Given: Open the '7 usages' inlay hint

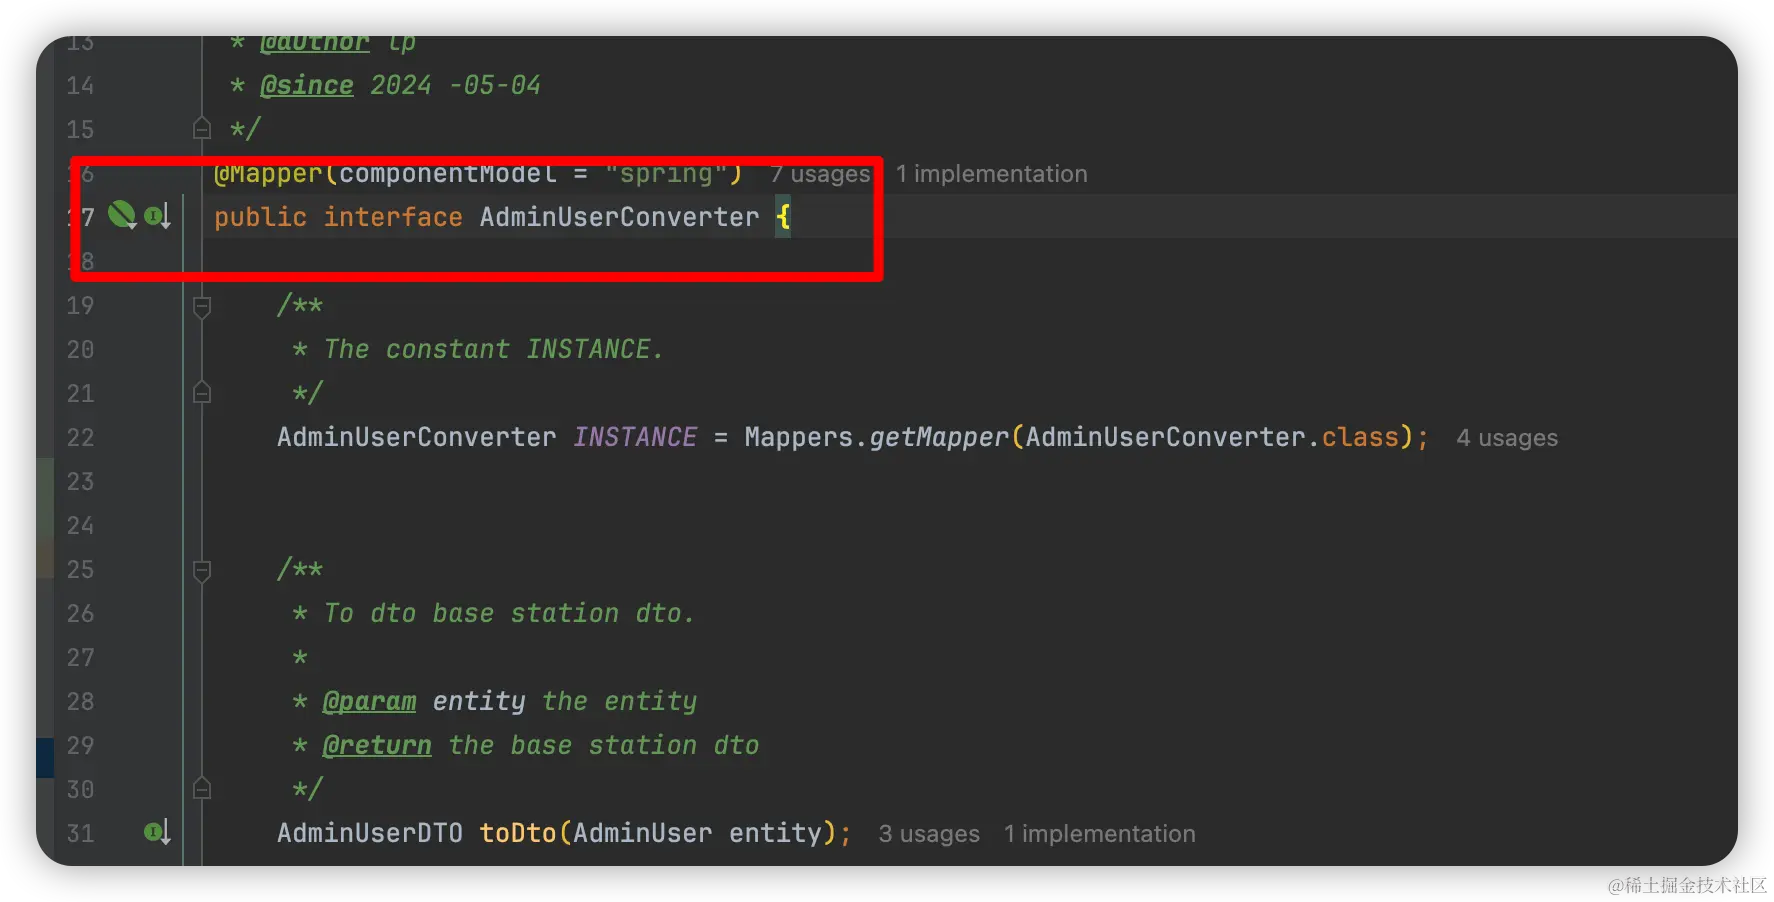Looking at the screenshot, I should (x=820, y=174).
